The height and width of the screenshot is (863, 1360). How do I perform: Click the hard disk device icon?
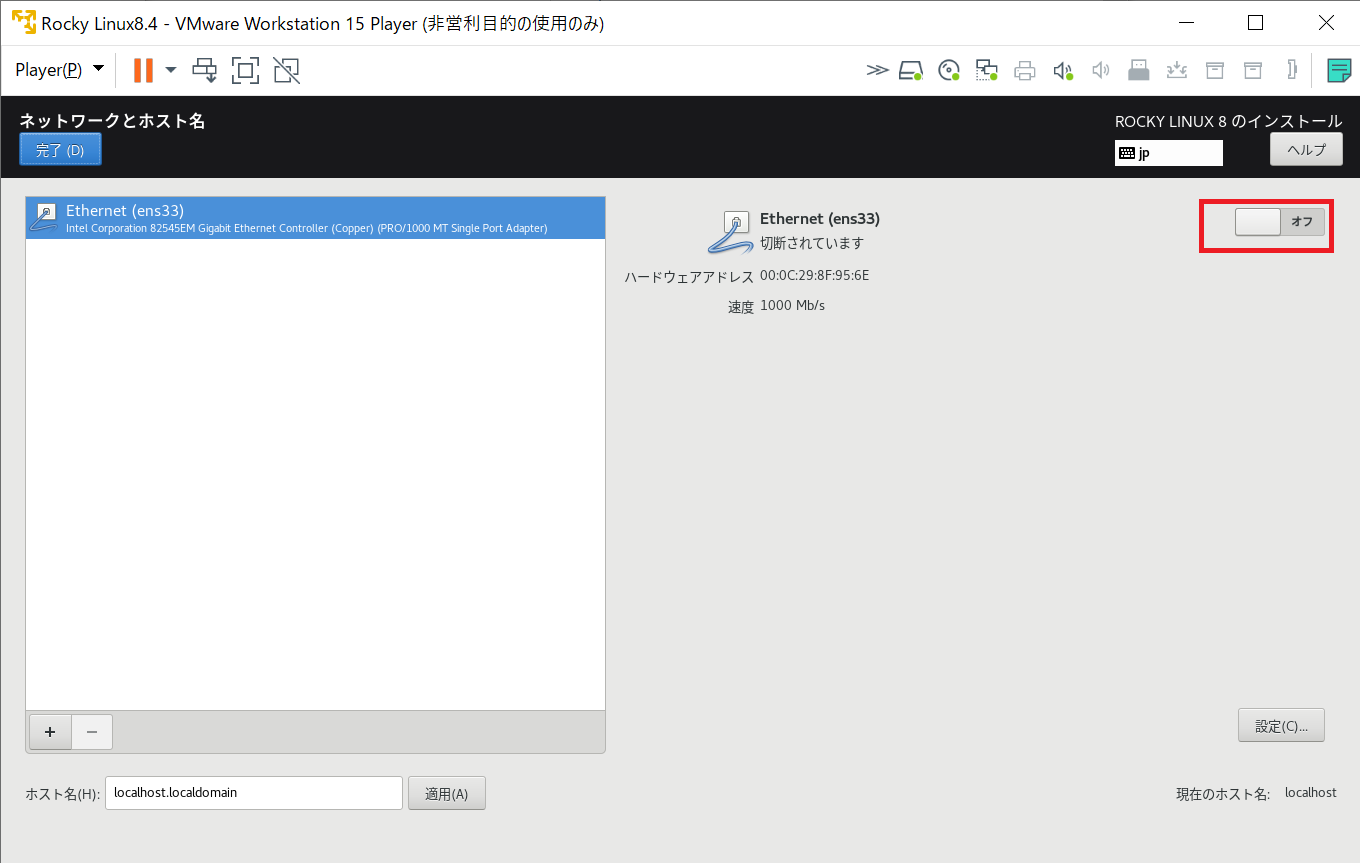(910, 70)
